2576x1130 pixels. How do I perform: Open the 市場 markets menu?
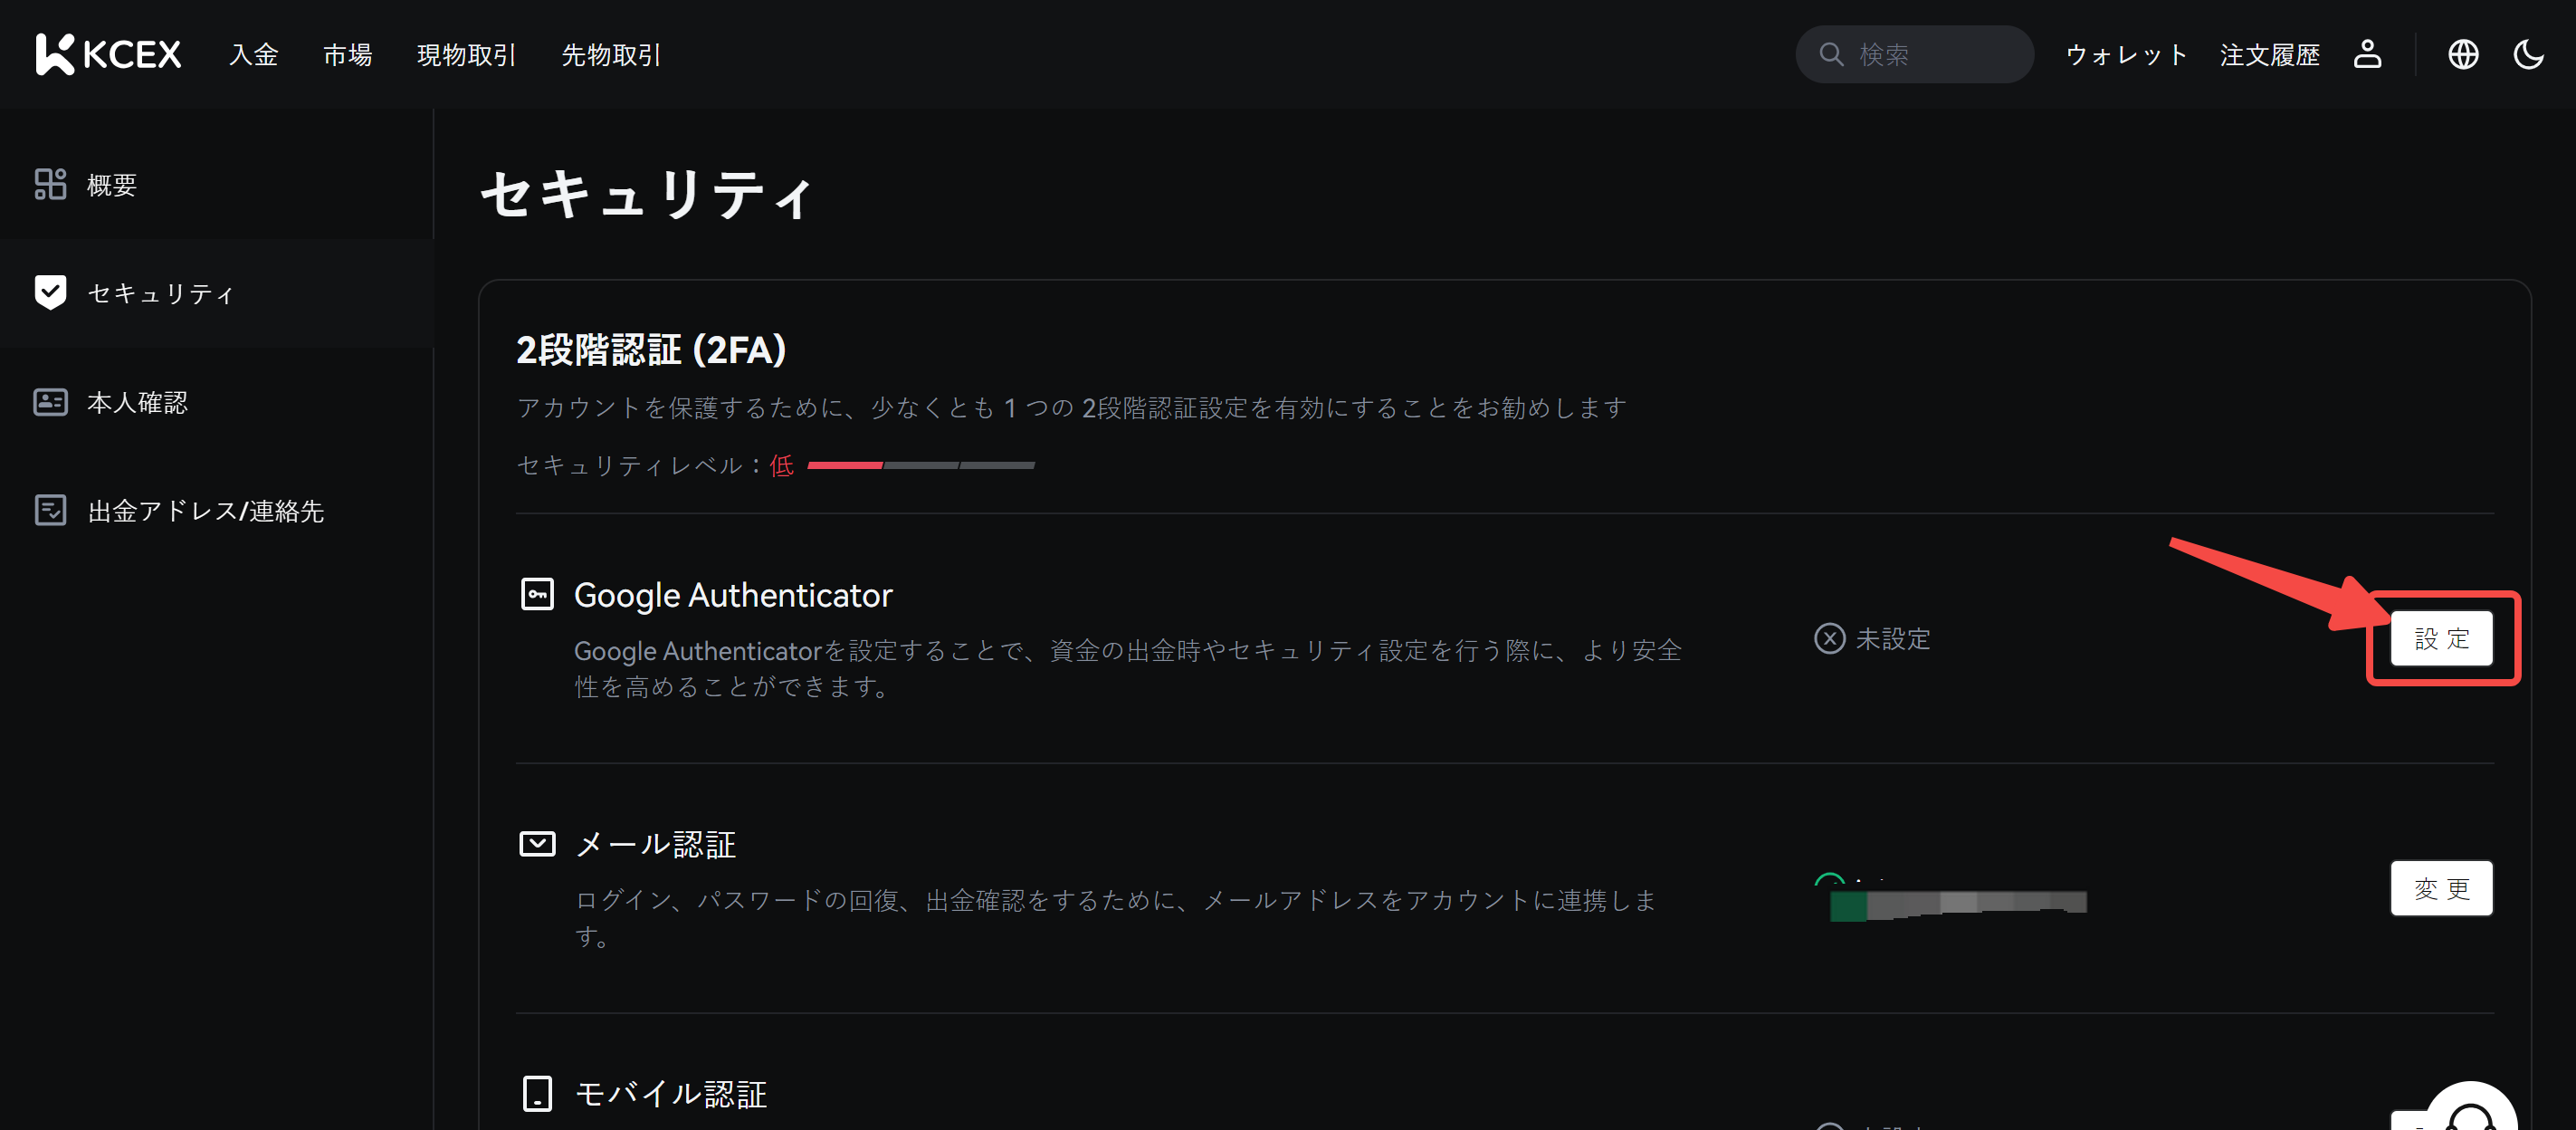(x=347, y=55)
